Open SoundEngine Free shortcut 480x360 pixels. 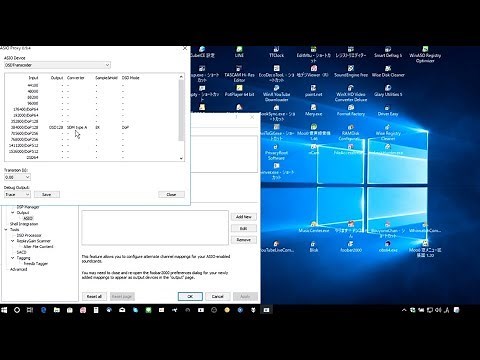coord(351,71)
